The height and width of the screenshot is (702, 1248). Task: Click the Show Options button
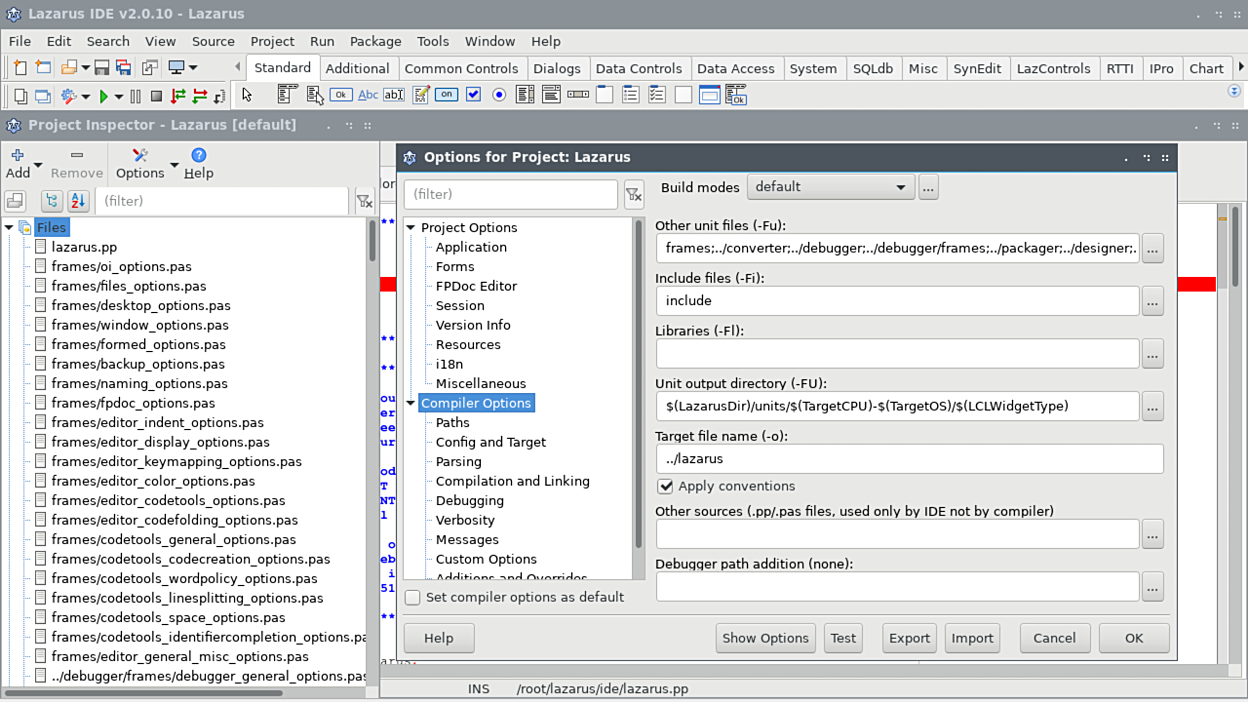[765, 638]
